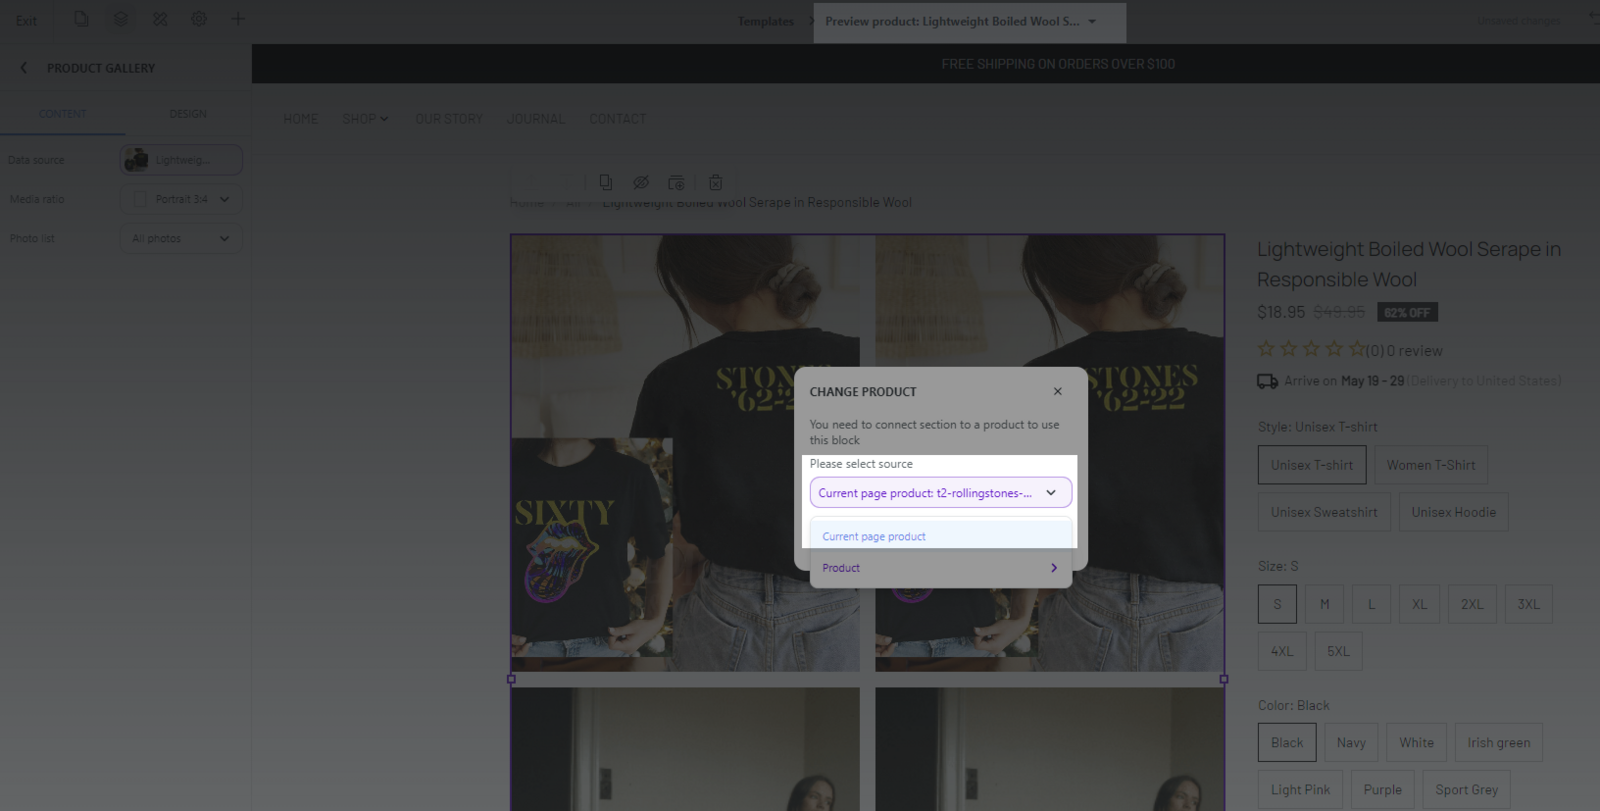Screen dimensions: 1600x811
Task: Select Unisex Sweatshirt style
Action: coord(1324,512)
